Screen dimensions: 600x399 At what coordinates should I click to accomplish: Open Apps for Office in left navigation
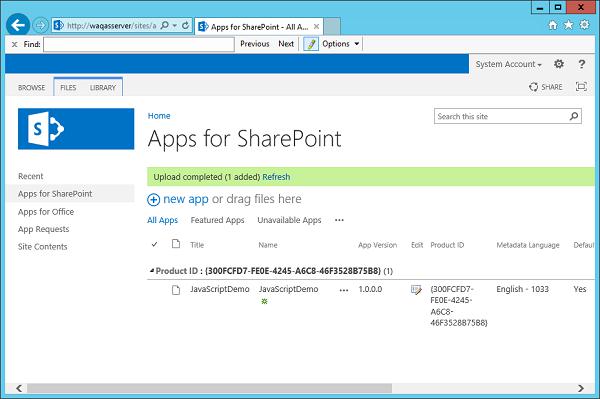pyautogui.click(x=46, y=212)
